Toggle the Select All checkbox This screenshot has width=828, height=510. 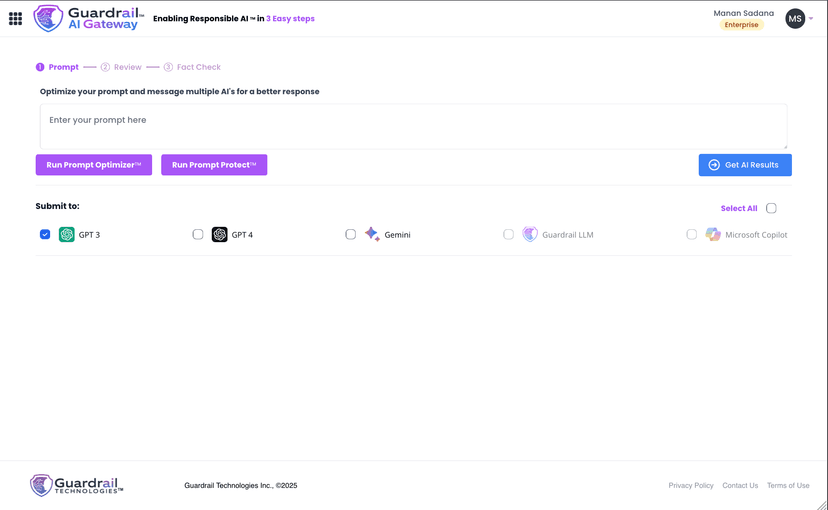(771, 208)
